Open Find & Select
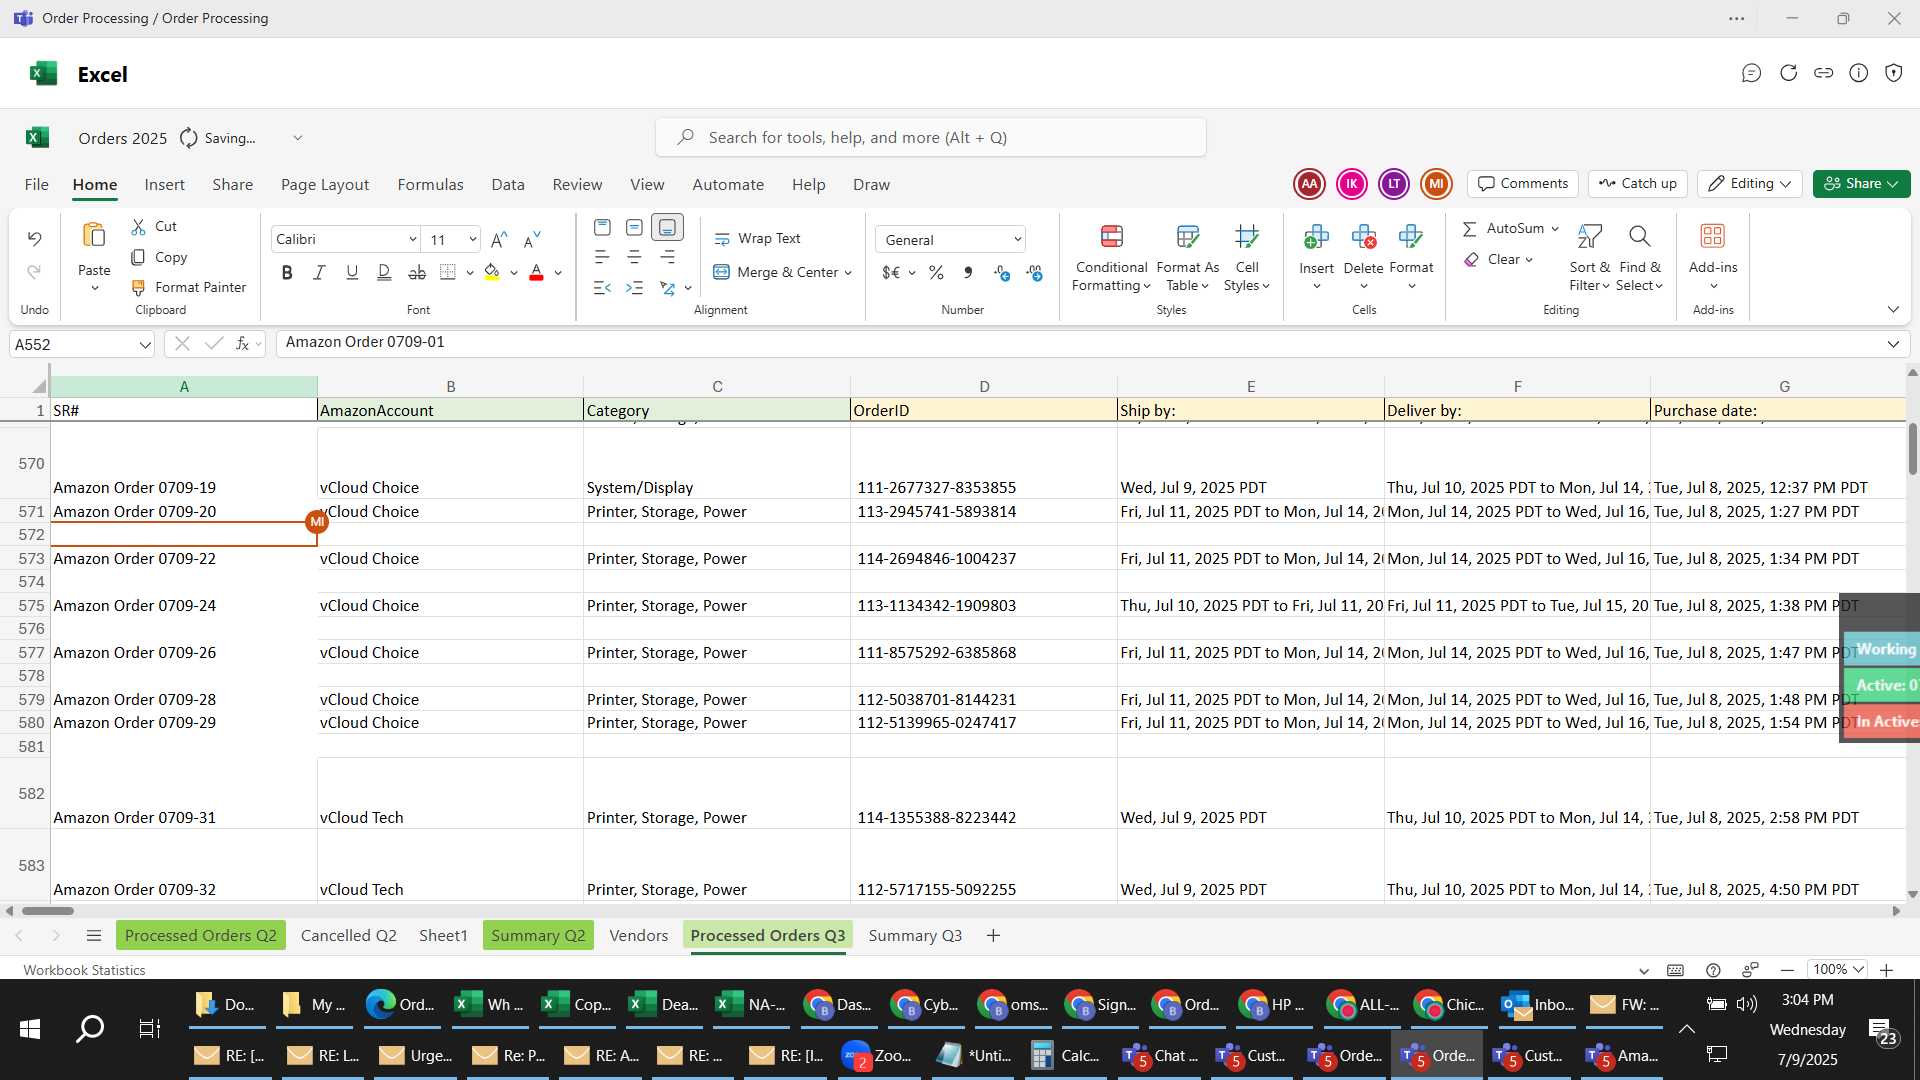 click(x=1640, y=258)
